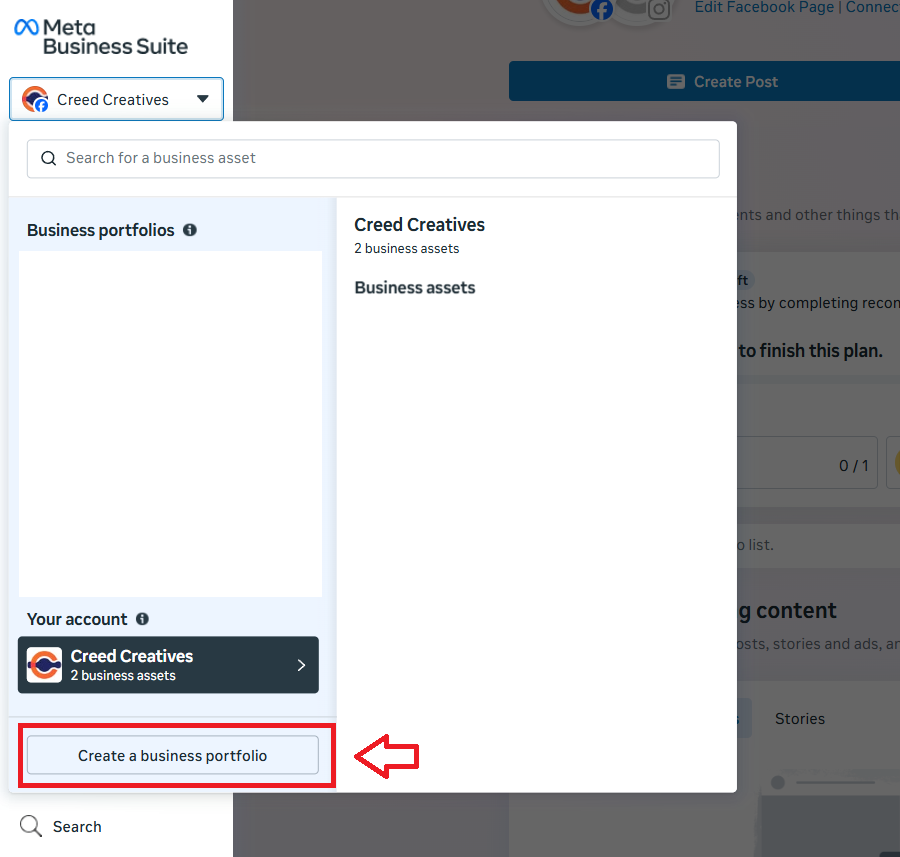Open the Creed Creatives account dropdown
Image resolution: width=900 pixels, height=857 pixels.
(117, 99)
